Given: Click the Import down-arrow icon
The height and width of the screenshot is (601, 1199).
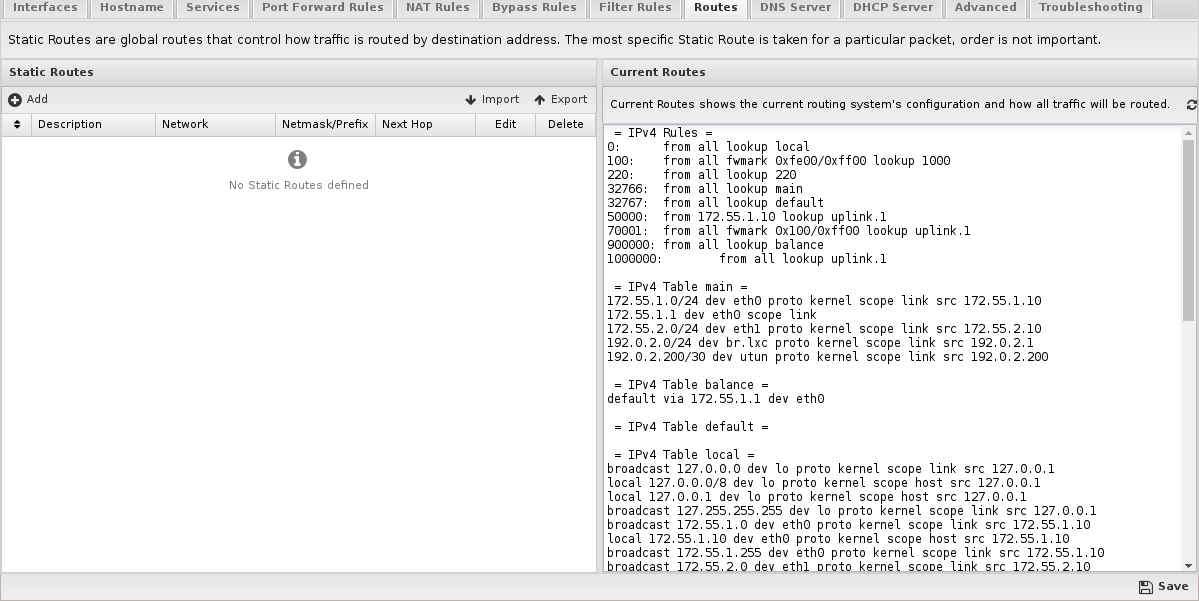Looking at the screenshot, I should click(x=470, y=100).
